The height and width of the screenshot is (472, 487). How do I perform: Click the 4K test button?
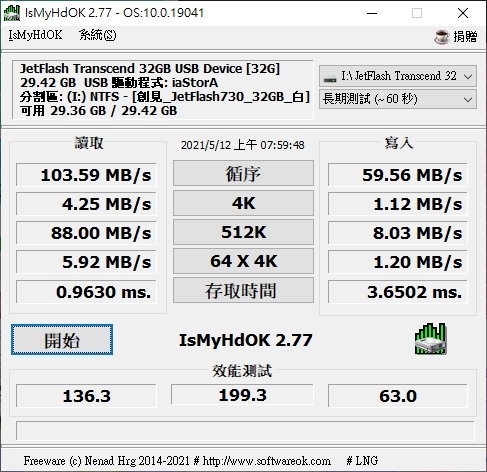pos(243,203)
